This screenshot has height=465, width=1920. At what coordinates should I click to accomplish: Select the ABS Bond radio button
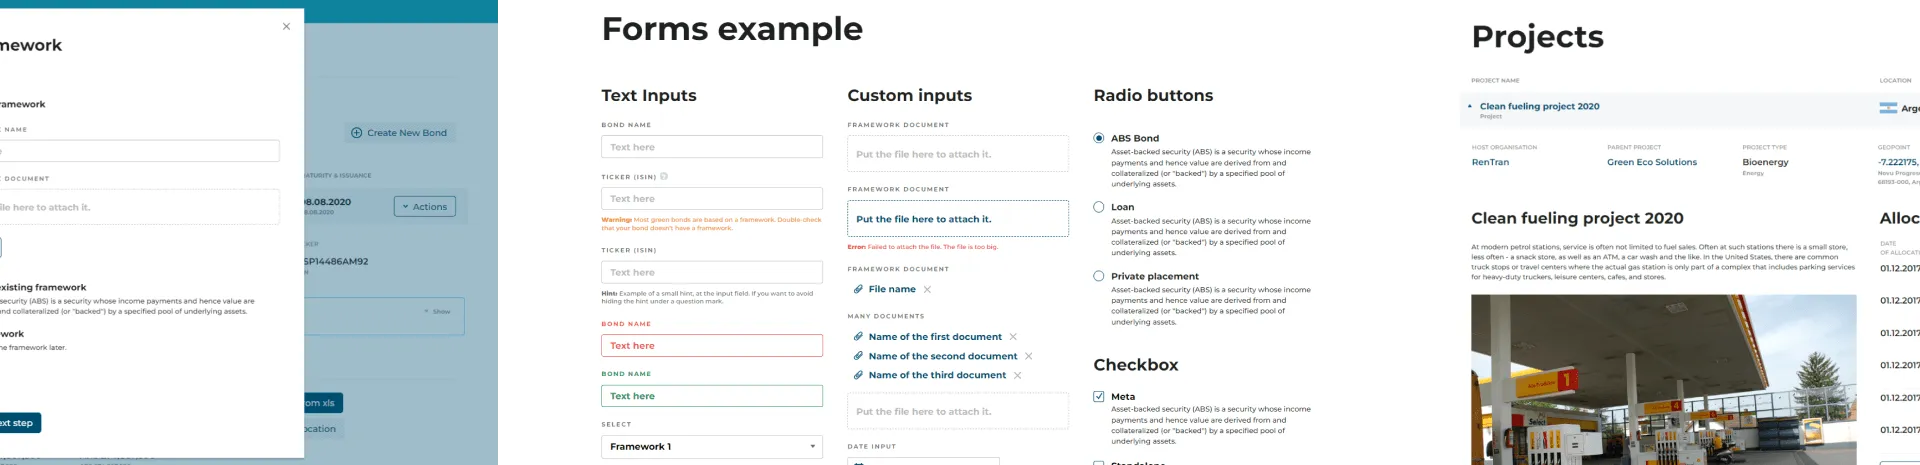click(x=1099, y=138)
